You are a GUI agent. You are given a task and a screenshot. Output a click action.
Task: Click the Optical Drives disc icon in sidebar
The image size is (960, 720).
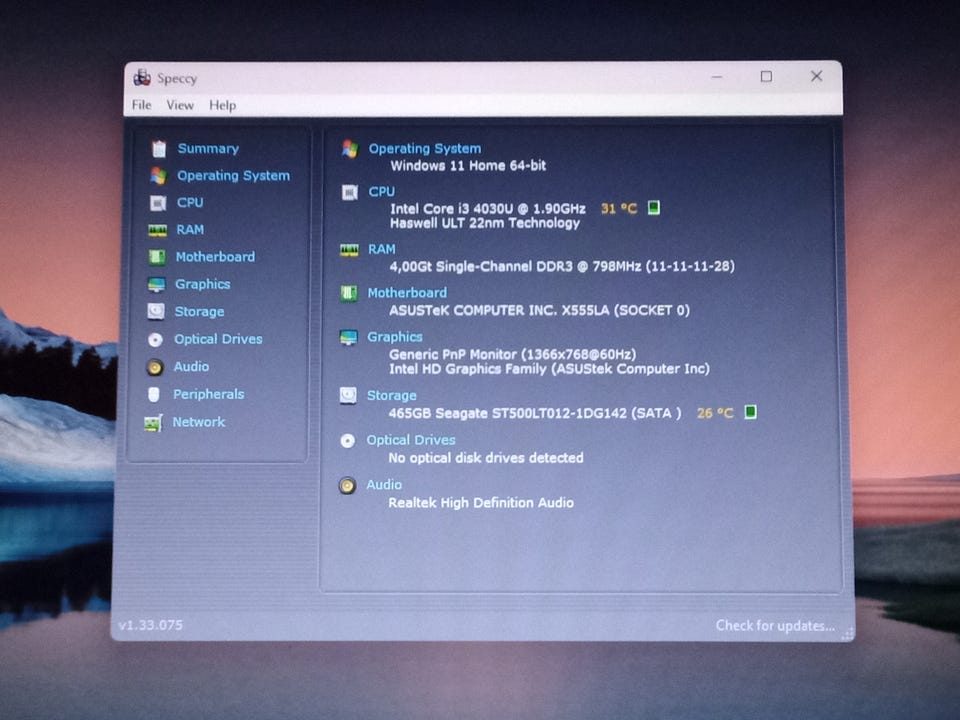pyautogui.click(x=156, y=339)
